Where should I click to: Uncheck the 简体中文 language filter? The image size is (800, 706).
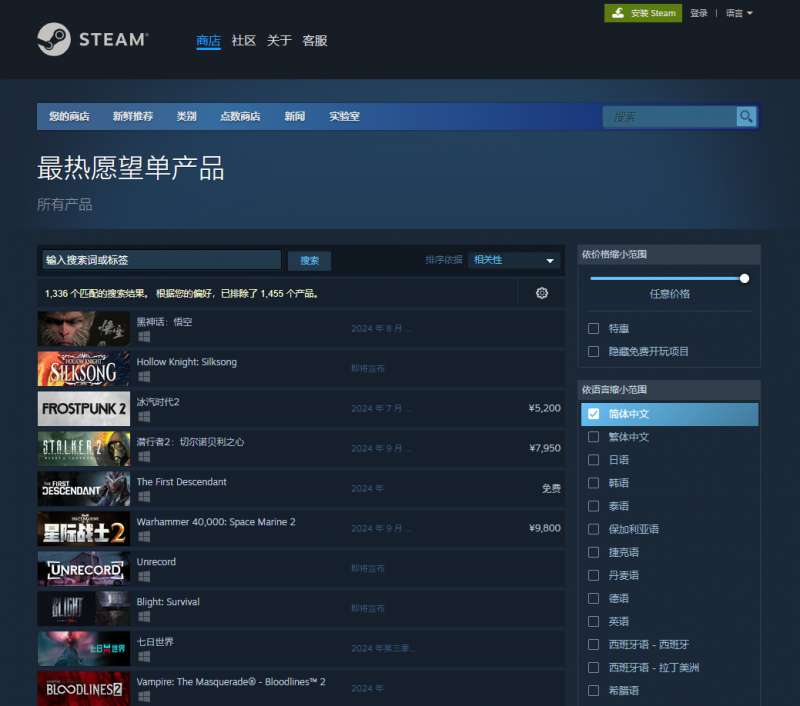coord(594,414)
